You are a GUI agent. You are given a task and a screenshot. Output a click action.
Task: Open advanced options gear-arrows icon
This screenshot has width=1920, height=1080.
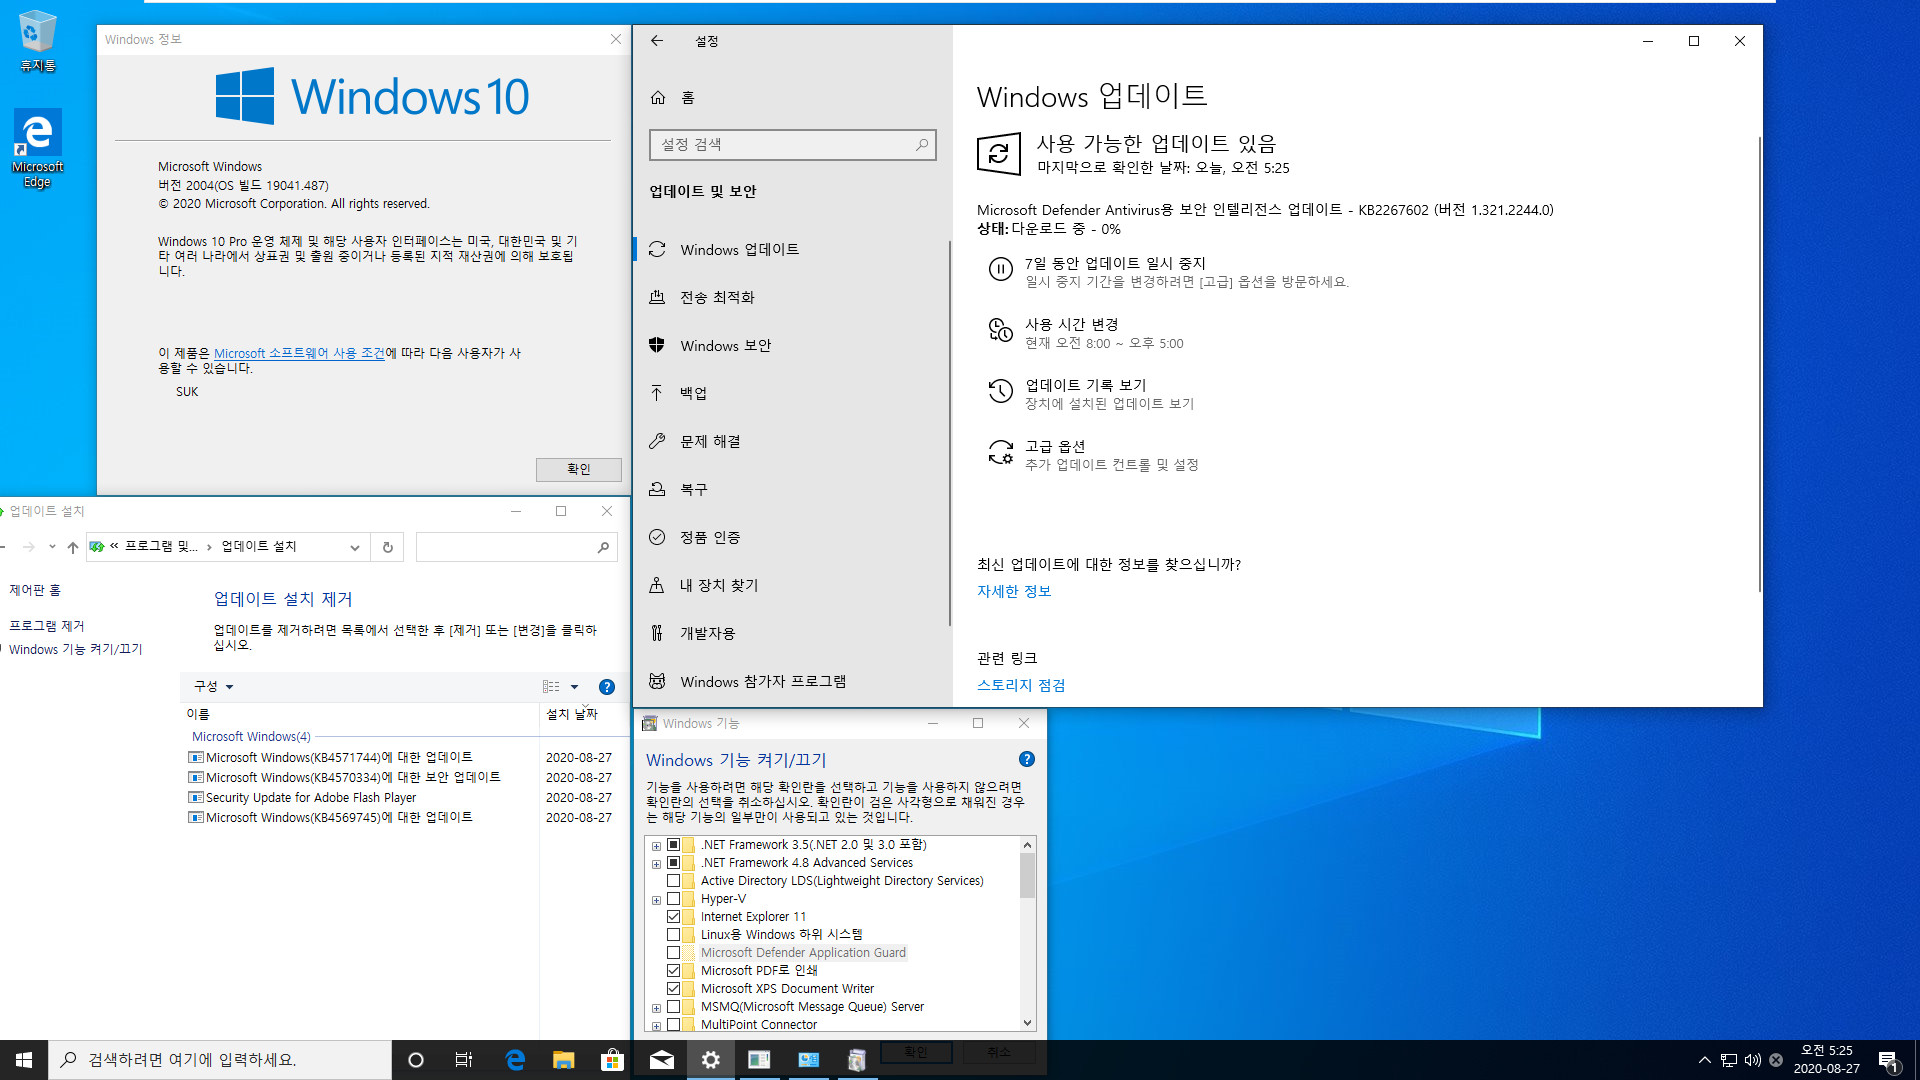[1000, 452]
